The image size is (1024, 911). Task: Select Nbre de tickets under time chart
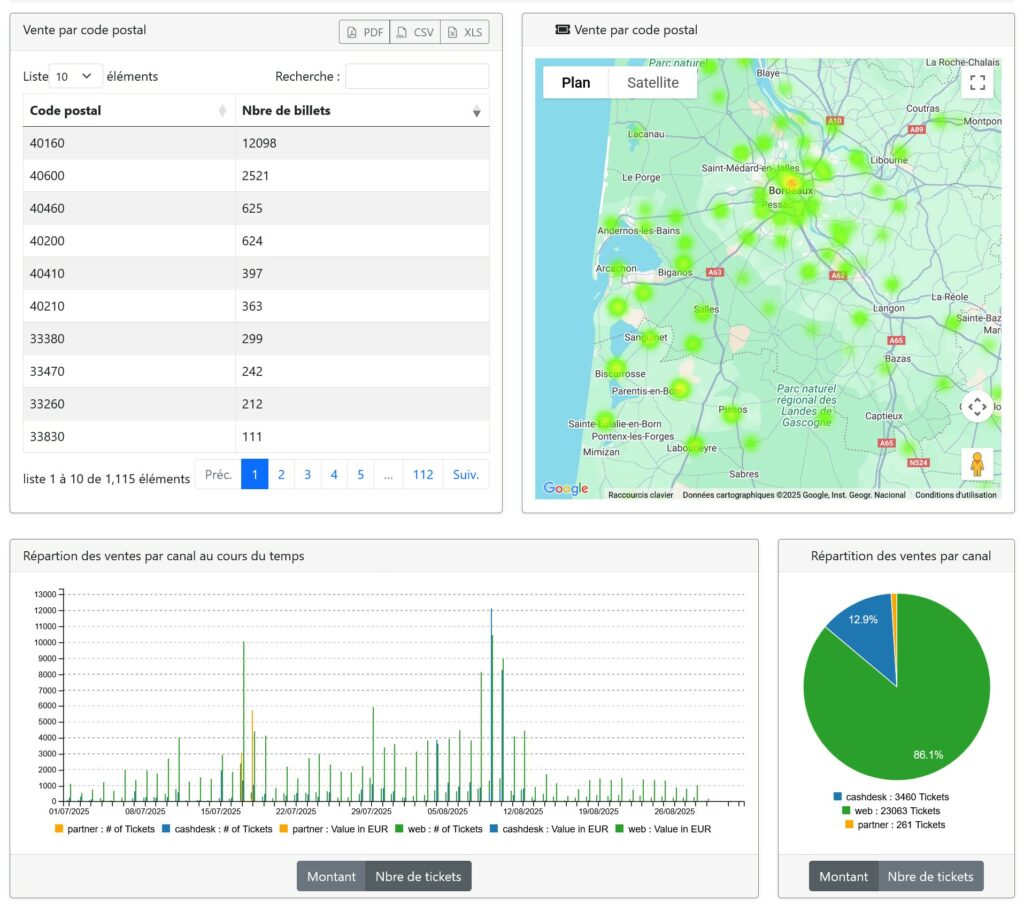tap(418, 876)
